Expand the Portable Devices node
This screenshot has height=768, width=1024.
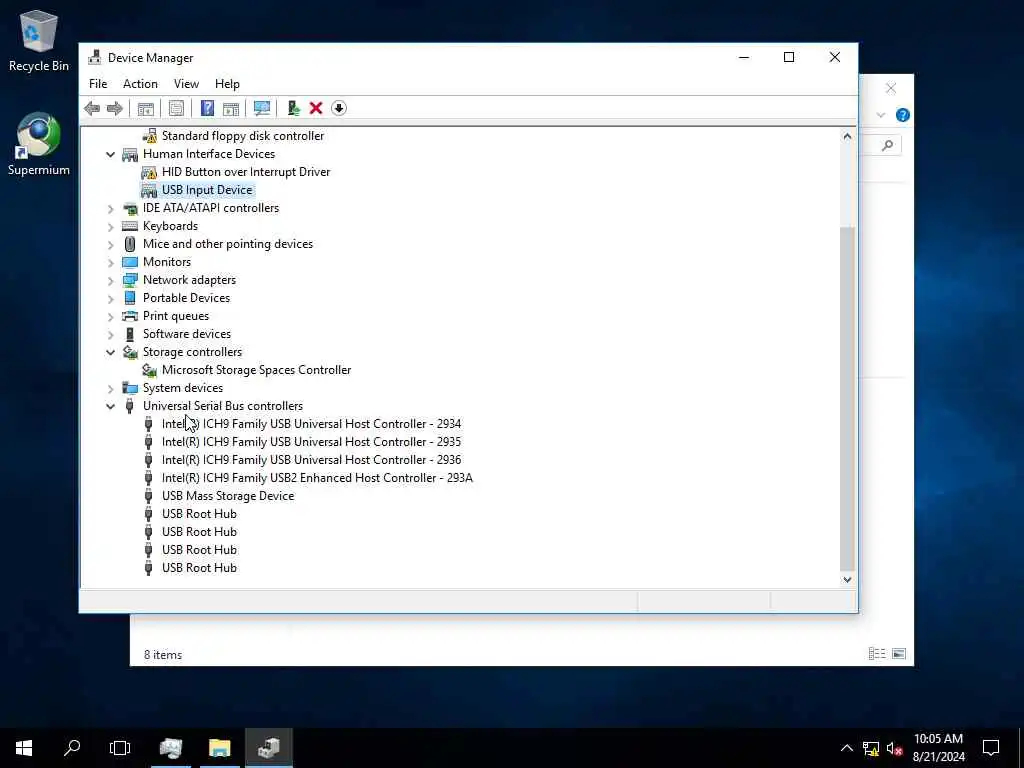tap(110, 298)
